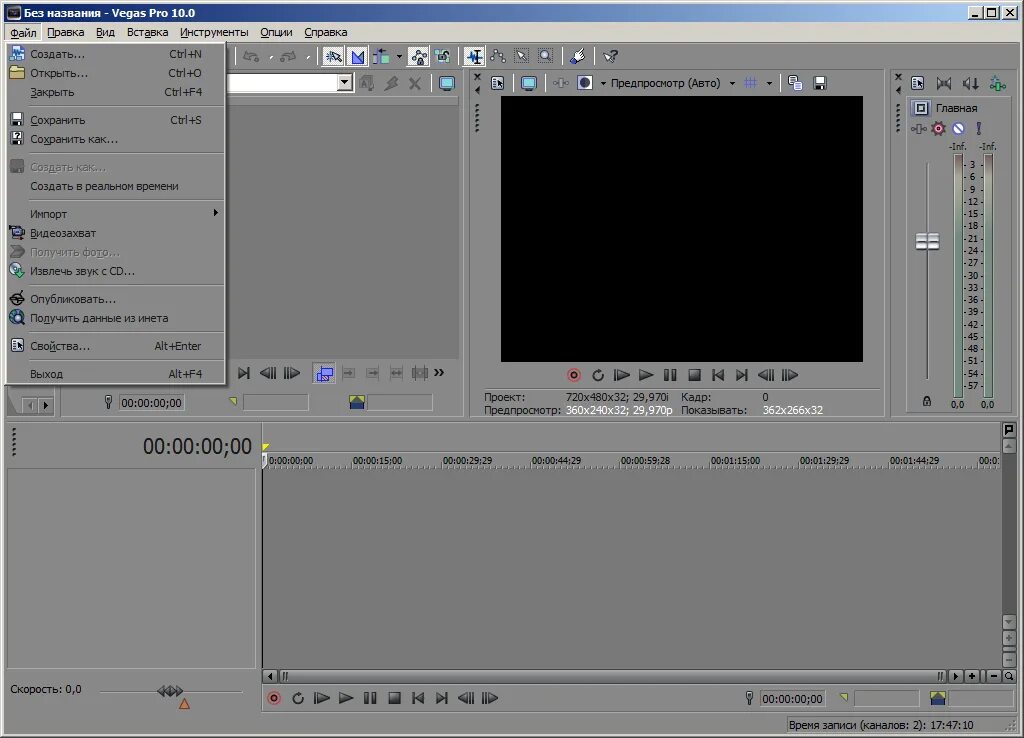Open mixer audio properties icon
Image resolution: width=1024 pixels, height=738 pixels.
918,84
